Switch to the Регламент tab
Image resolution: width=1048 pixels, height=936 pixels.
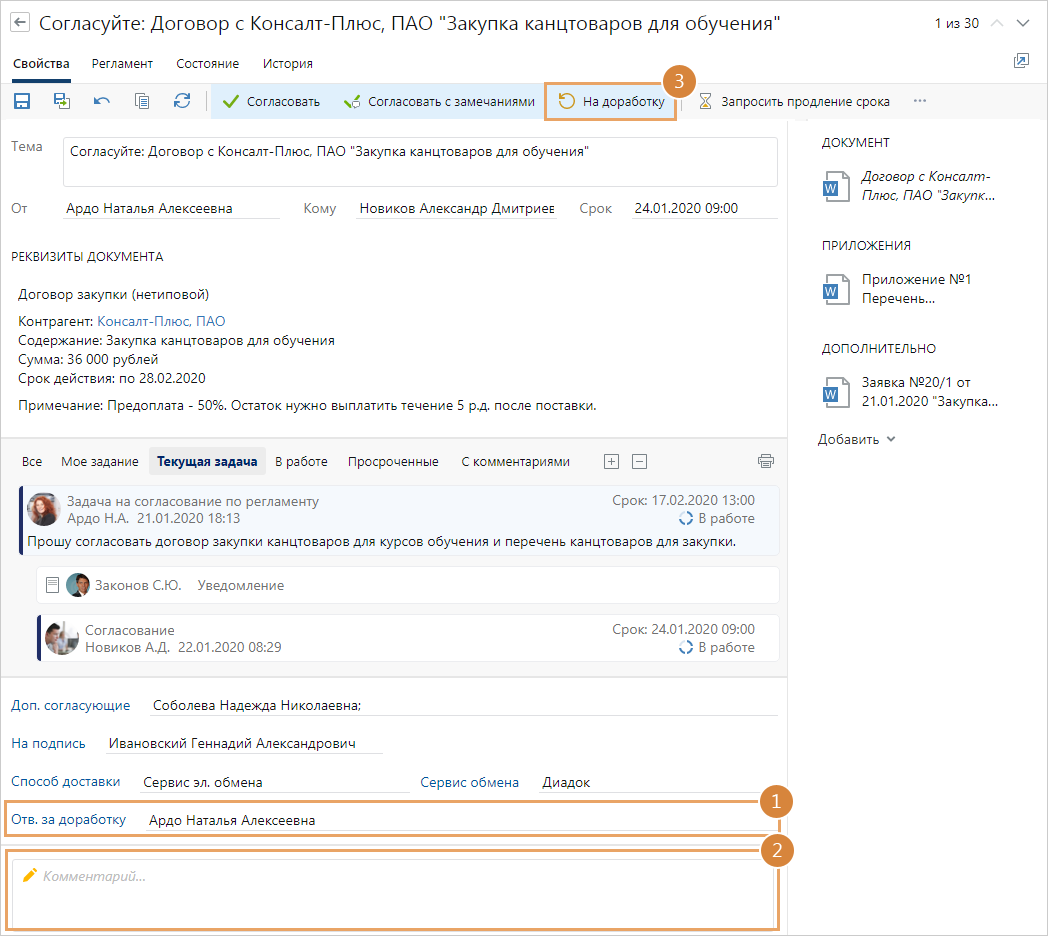(122, 63)
